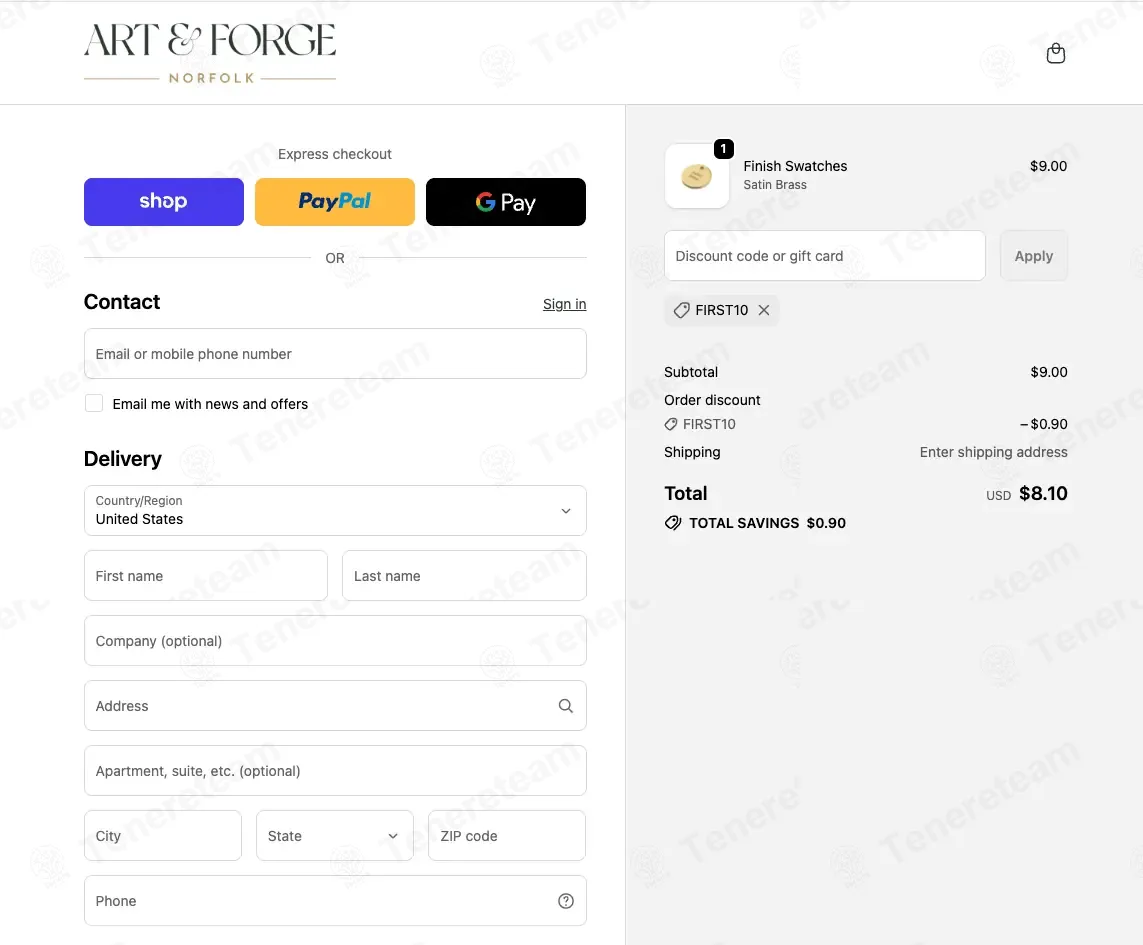Image resolution: width=1143 pixels, height=945 pixels.
Task: Click the Sign in link
Action: (x=564, y=304)
